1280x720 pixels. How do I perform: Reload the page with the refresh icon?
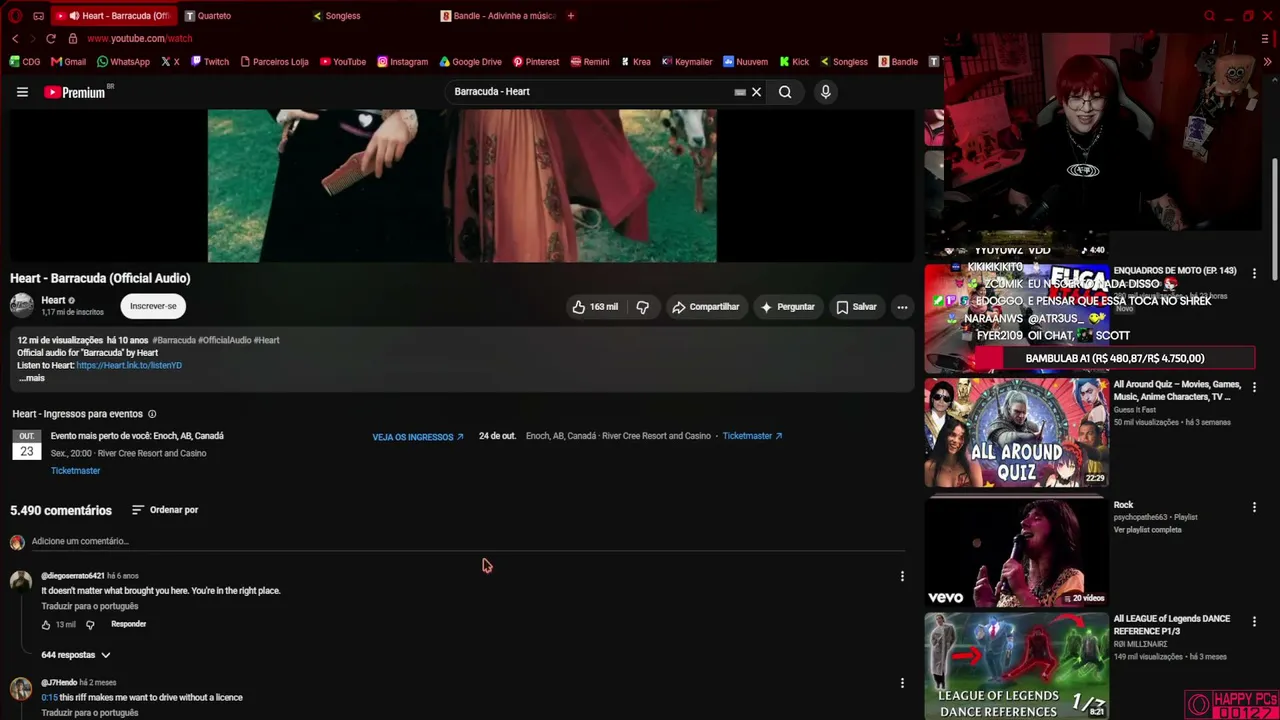tap(51, 38)
